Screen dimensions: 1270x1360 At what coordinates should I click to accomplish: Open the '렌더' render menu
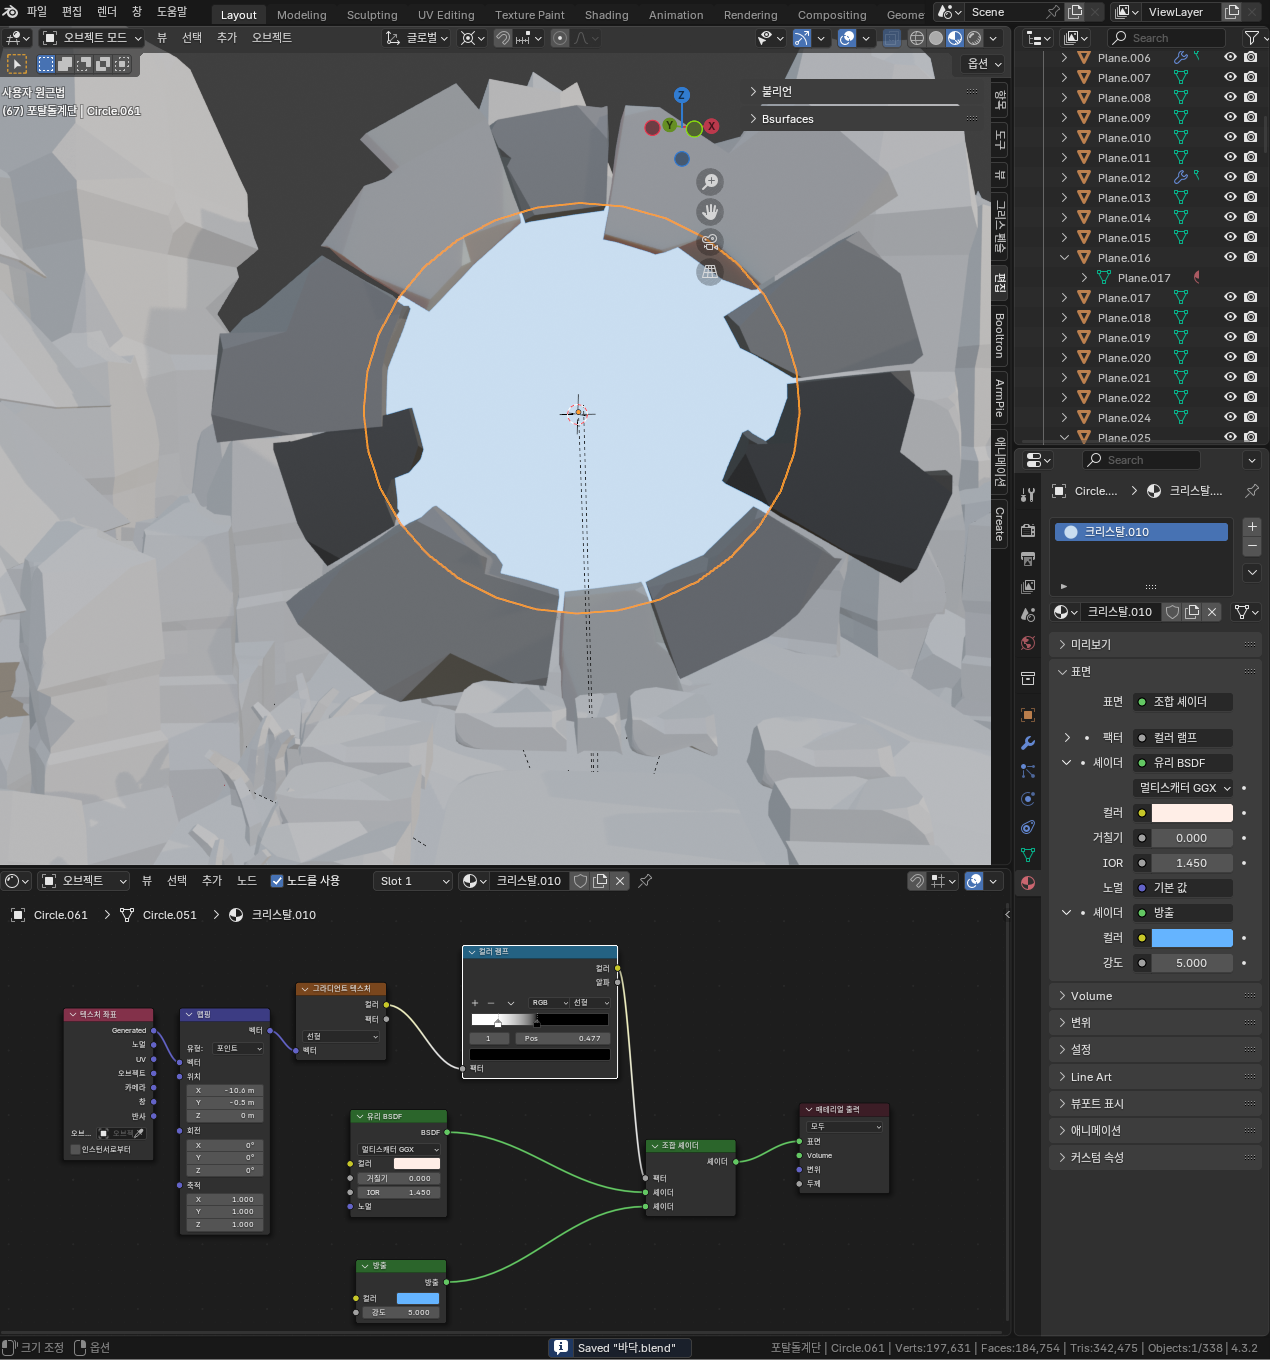click(x=107, y=12)
